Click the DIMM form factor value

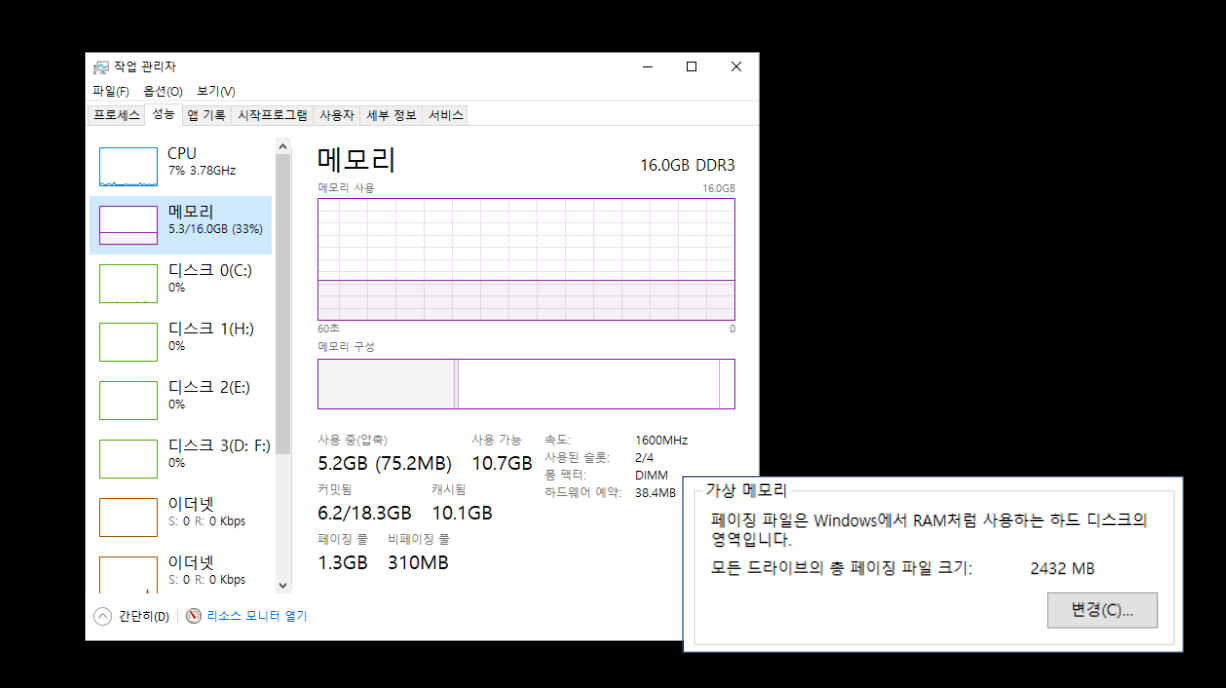[651, 475]
